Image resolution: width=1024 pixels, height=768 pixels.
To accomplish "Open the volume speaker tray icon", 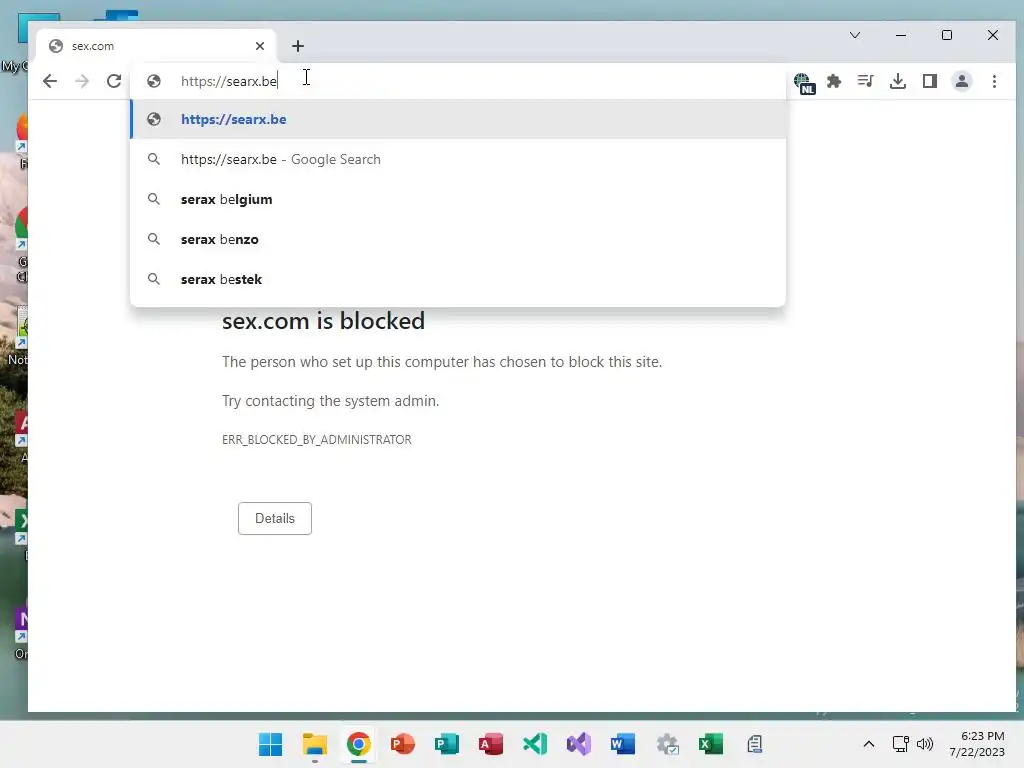I will 925,744.
